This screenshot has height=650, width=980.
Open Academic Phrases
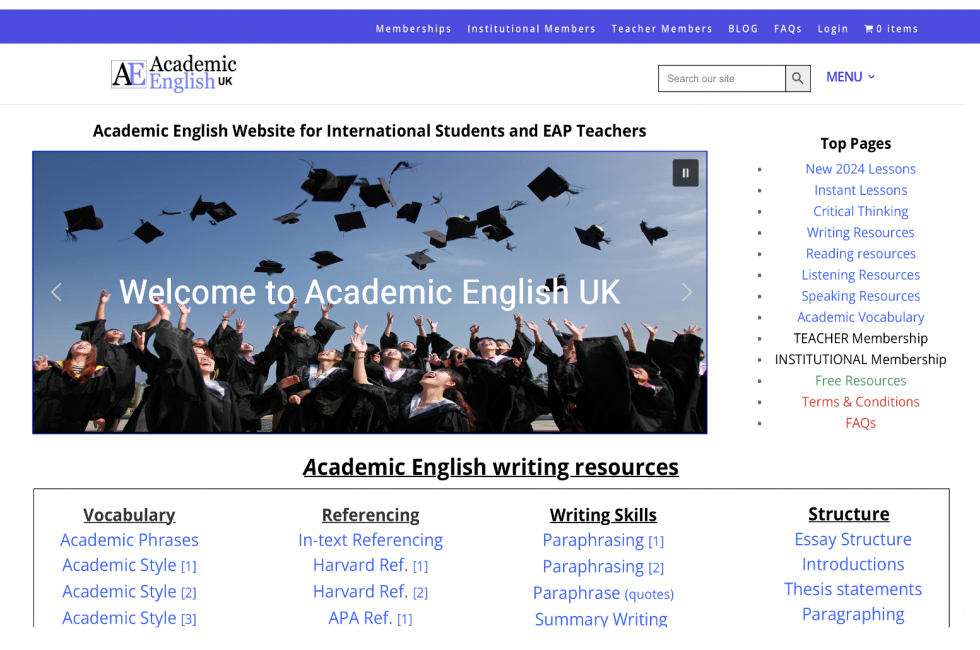[129, 540]
